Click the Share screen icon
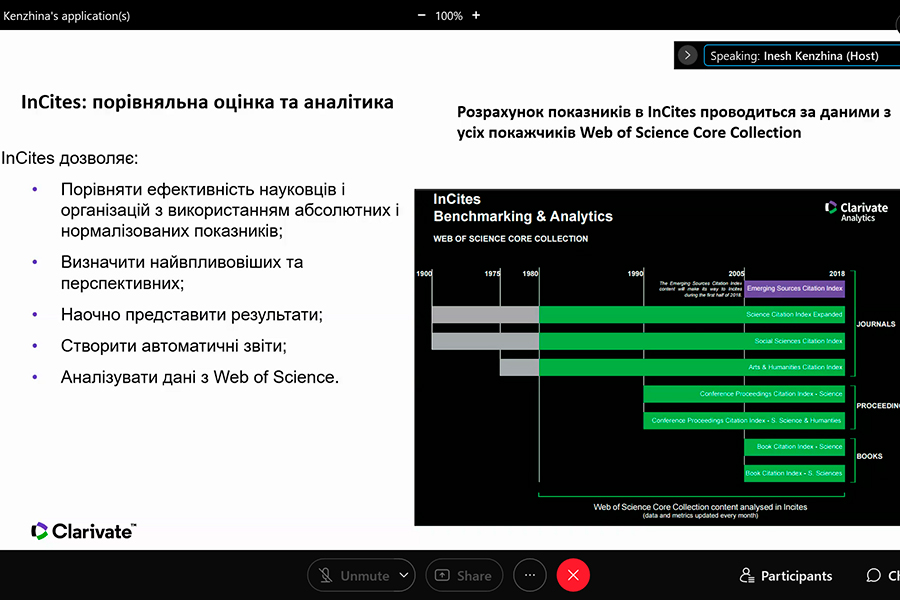The width and height of the screenshot is (900, 600). click(443, 575)
